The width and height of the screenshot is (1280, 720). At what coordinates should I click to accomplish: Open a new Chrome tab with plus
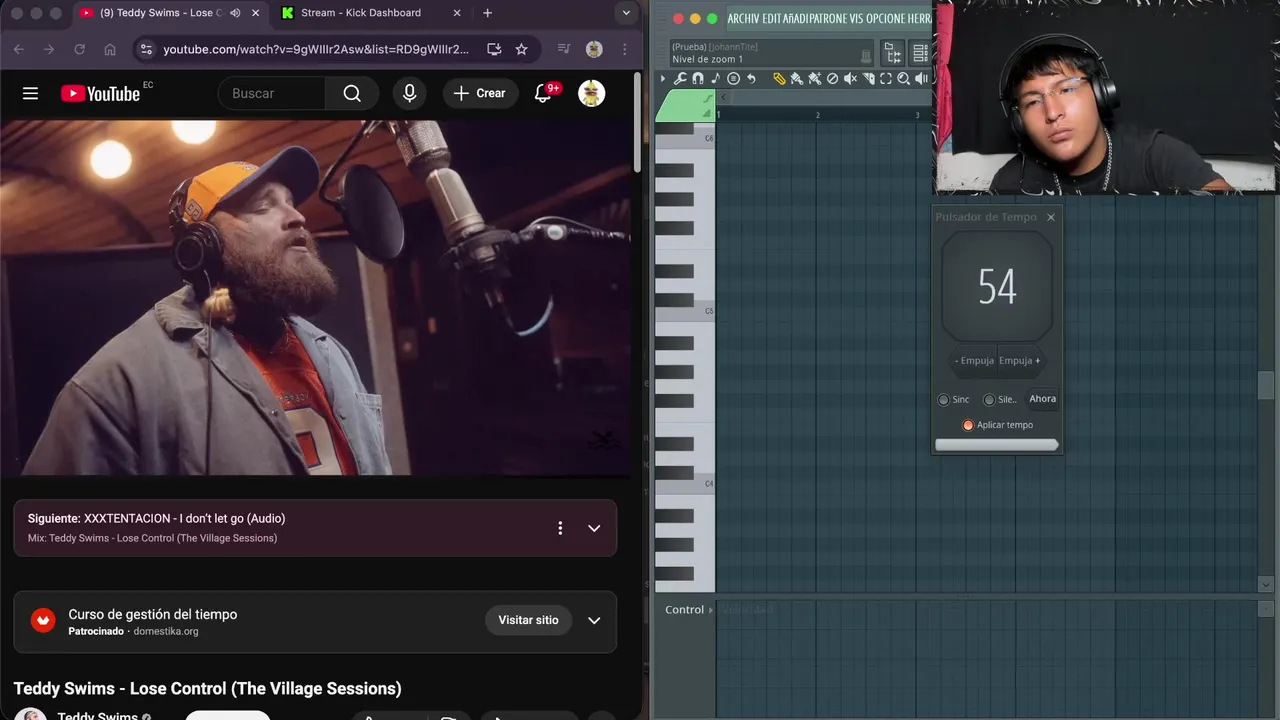click(487, 13)
